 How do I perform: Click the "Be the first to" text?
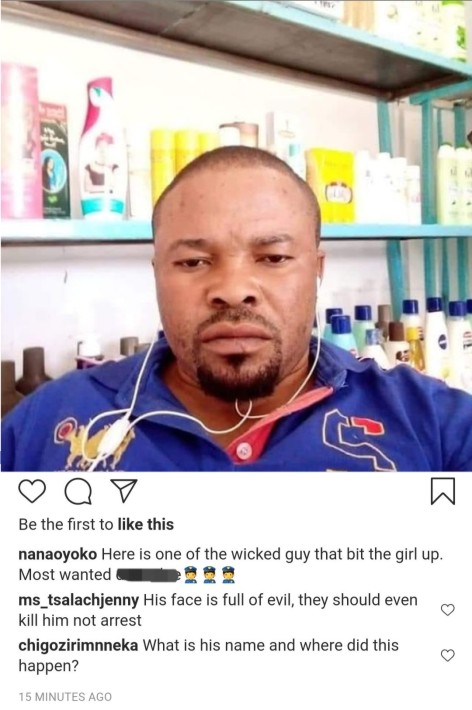[66, 524]
